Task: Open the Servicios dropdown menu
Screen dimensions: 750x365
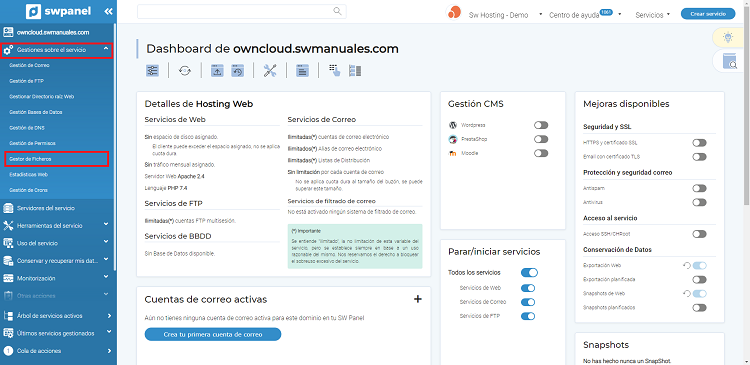Action: (x=652, y=15)
